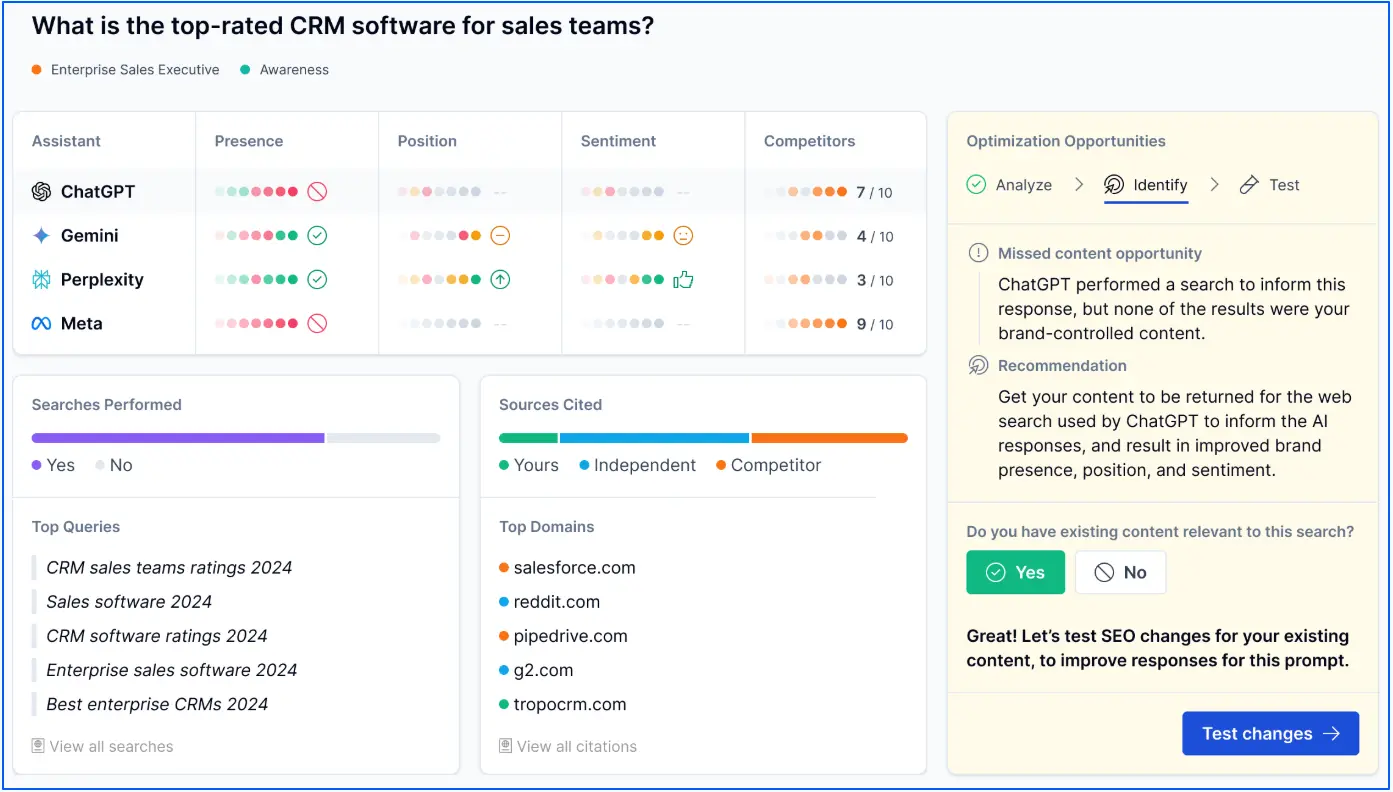The height and width of the screenshot is (792, 1393).
Task: Click the Assistant column header
Action: click(66, 141)
